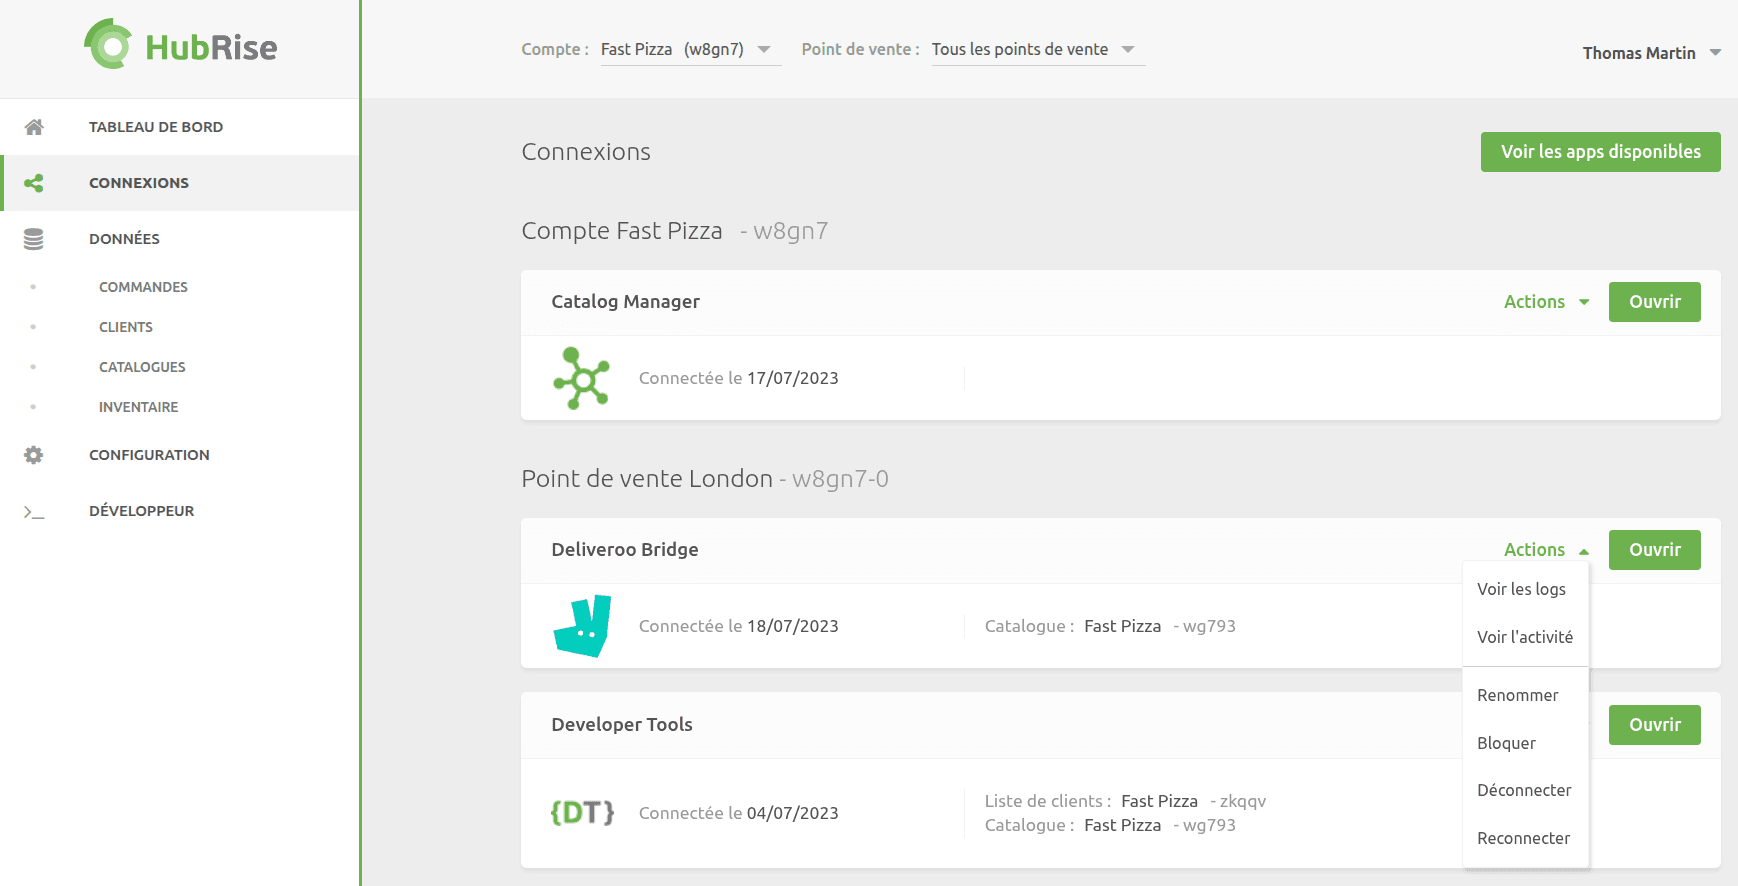Open the Compte Fast Pizza dropdown
The width and height of the screenshot is (1738, 886).
(x=690, y=50)
